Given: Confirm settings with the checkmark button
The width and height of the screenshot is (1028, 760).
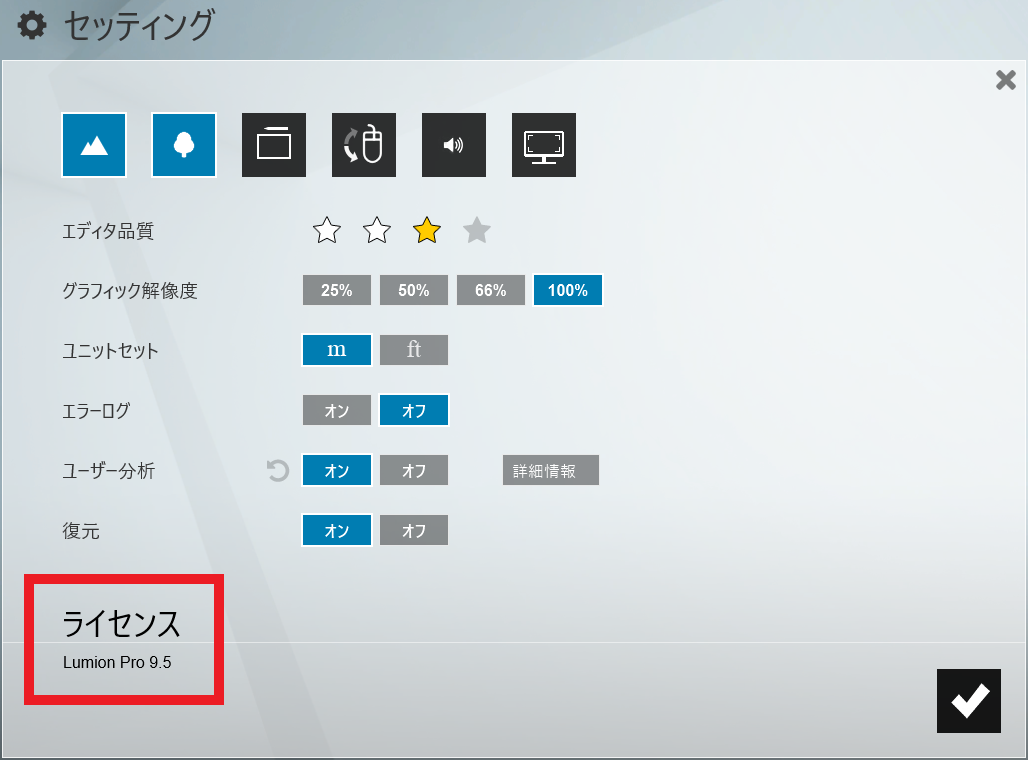Looking at the screenshot, I should (x=969, y=701).
